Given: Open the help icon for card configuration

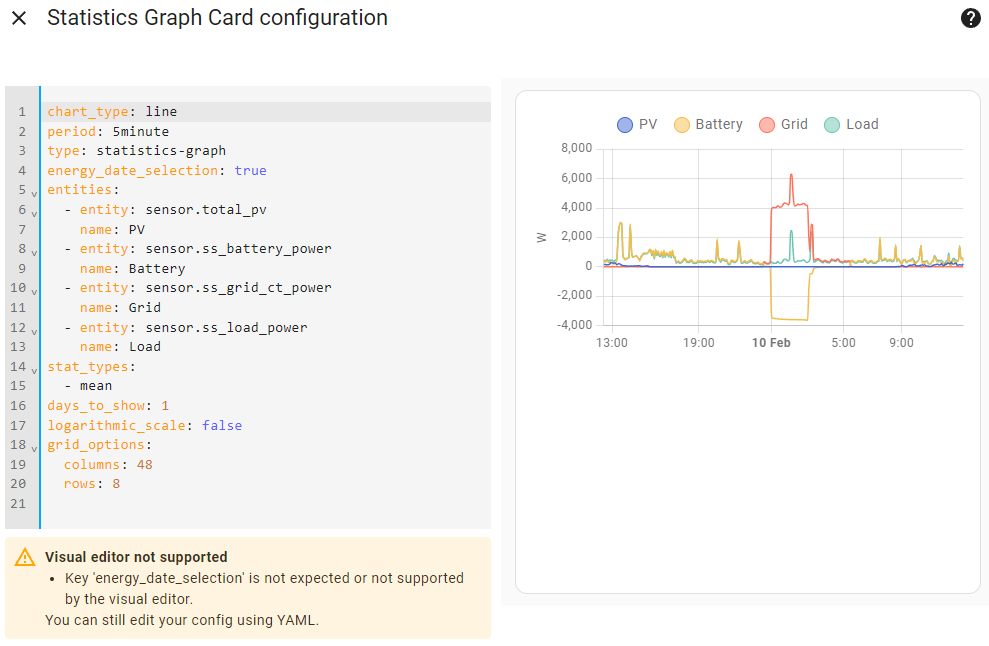Looking at the screenshot, I should pos(970,18).
